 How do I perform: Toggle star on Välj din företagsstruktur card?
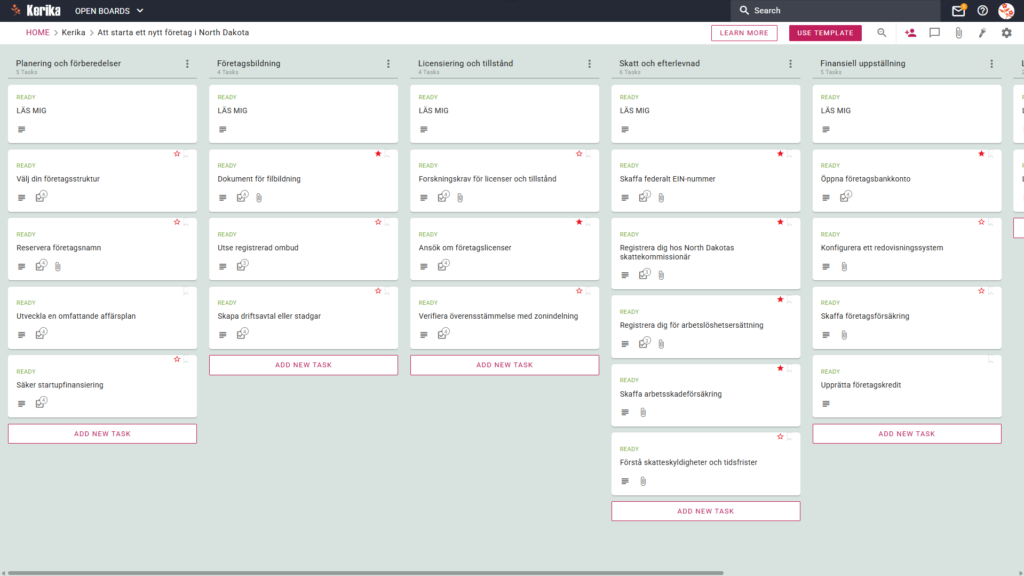(177, 154)
